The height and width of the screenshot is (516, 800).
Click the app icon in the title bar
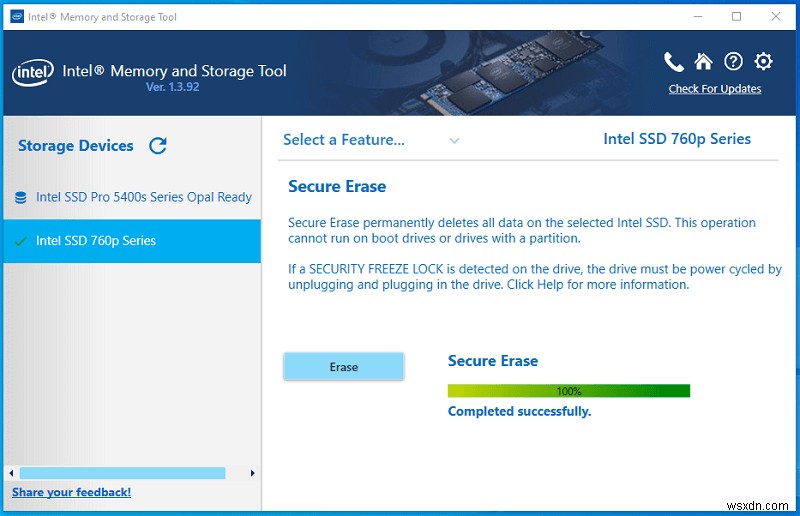pos(17,17)
